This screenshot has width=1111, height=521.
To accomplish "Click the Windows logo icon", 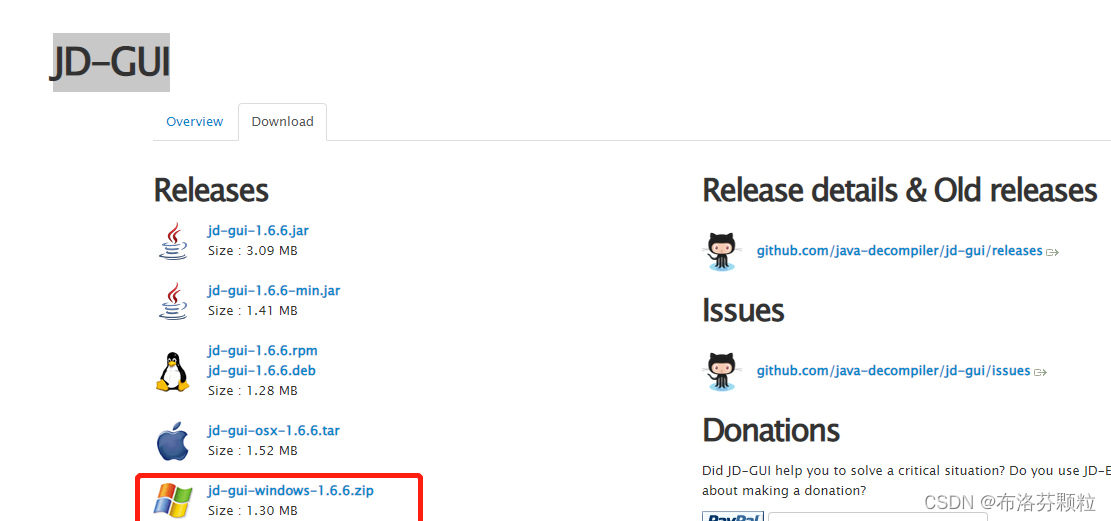I will click(173, 500).
